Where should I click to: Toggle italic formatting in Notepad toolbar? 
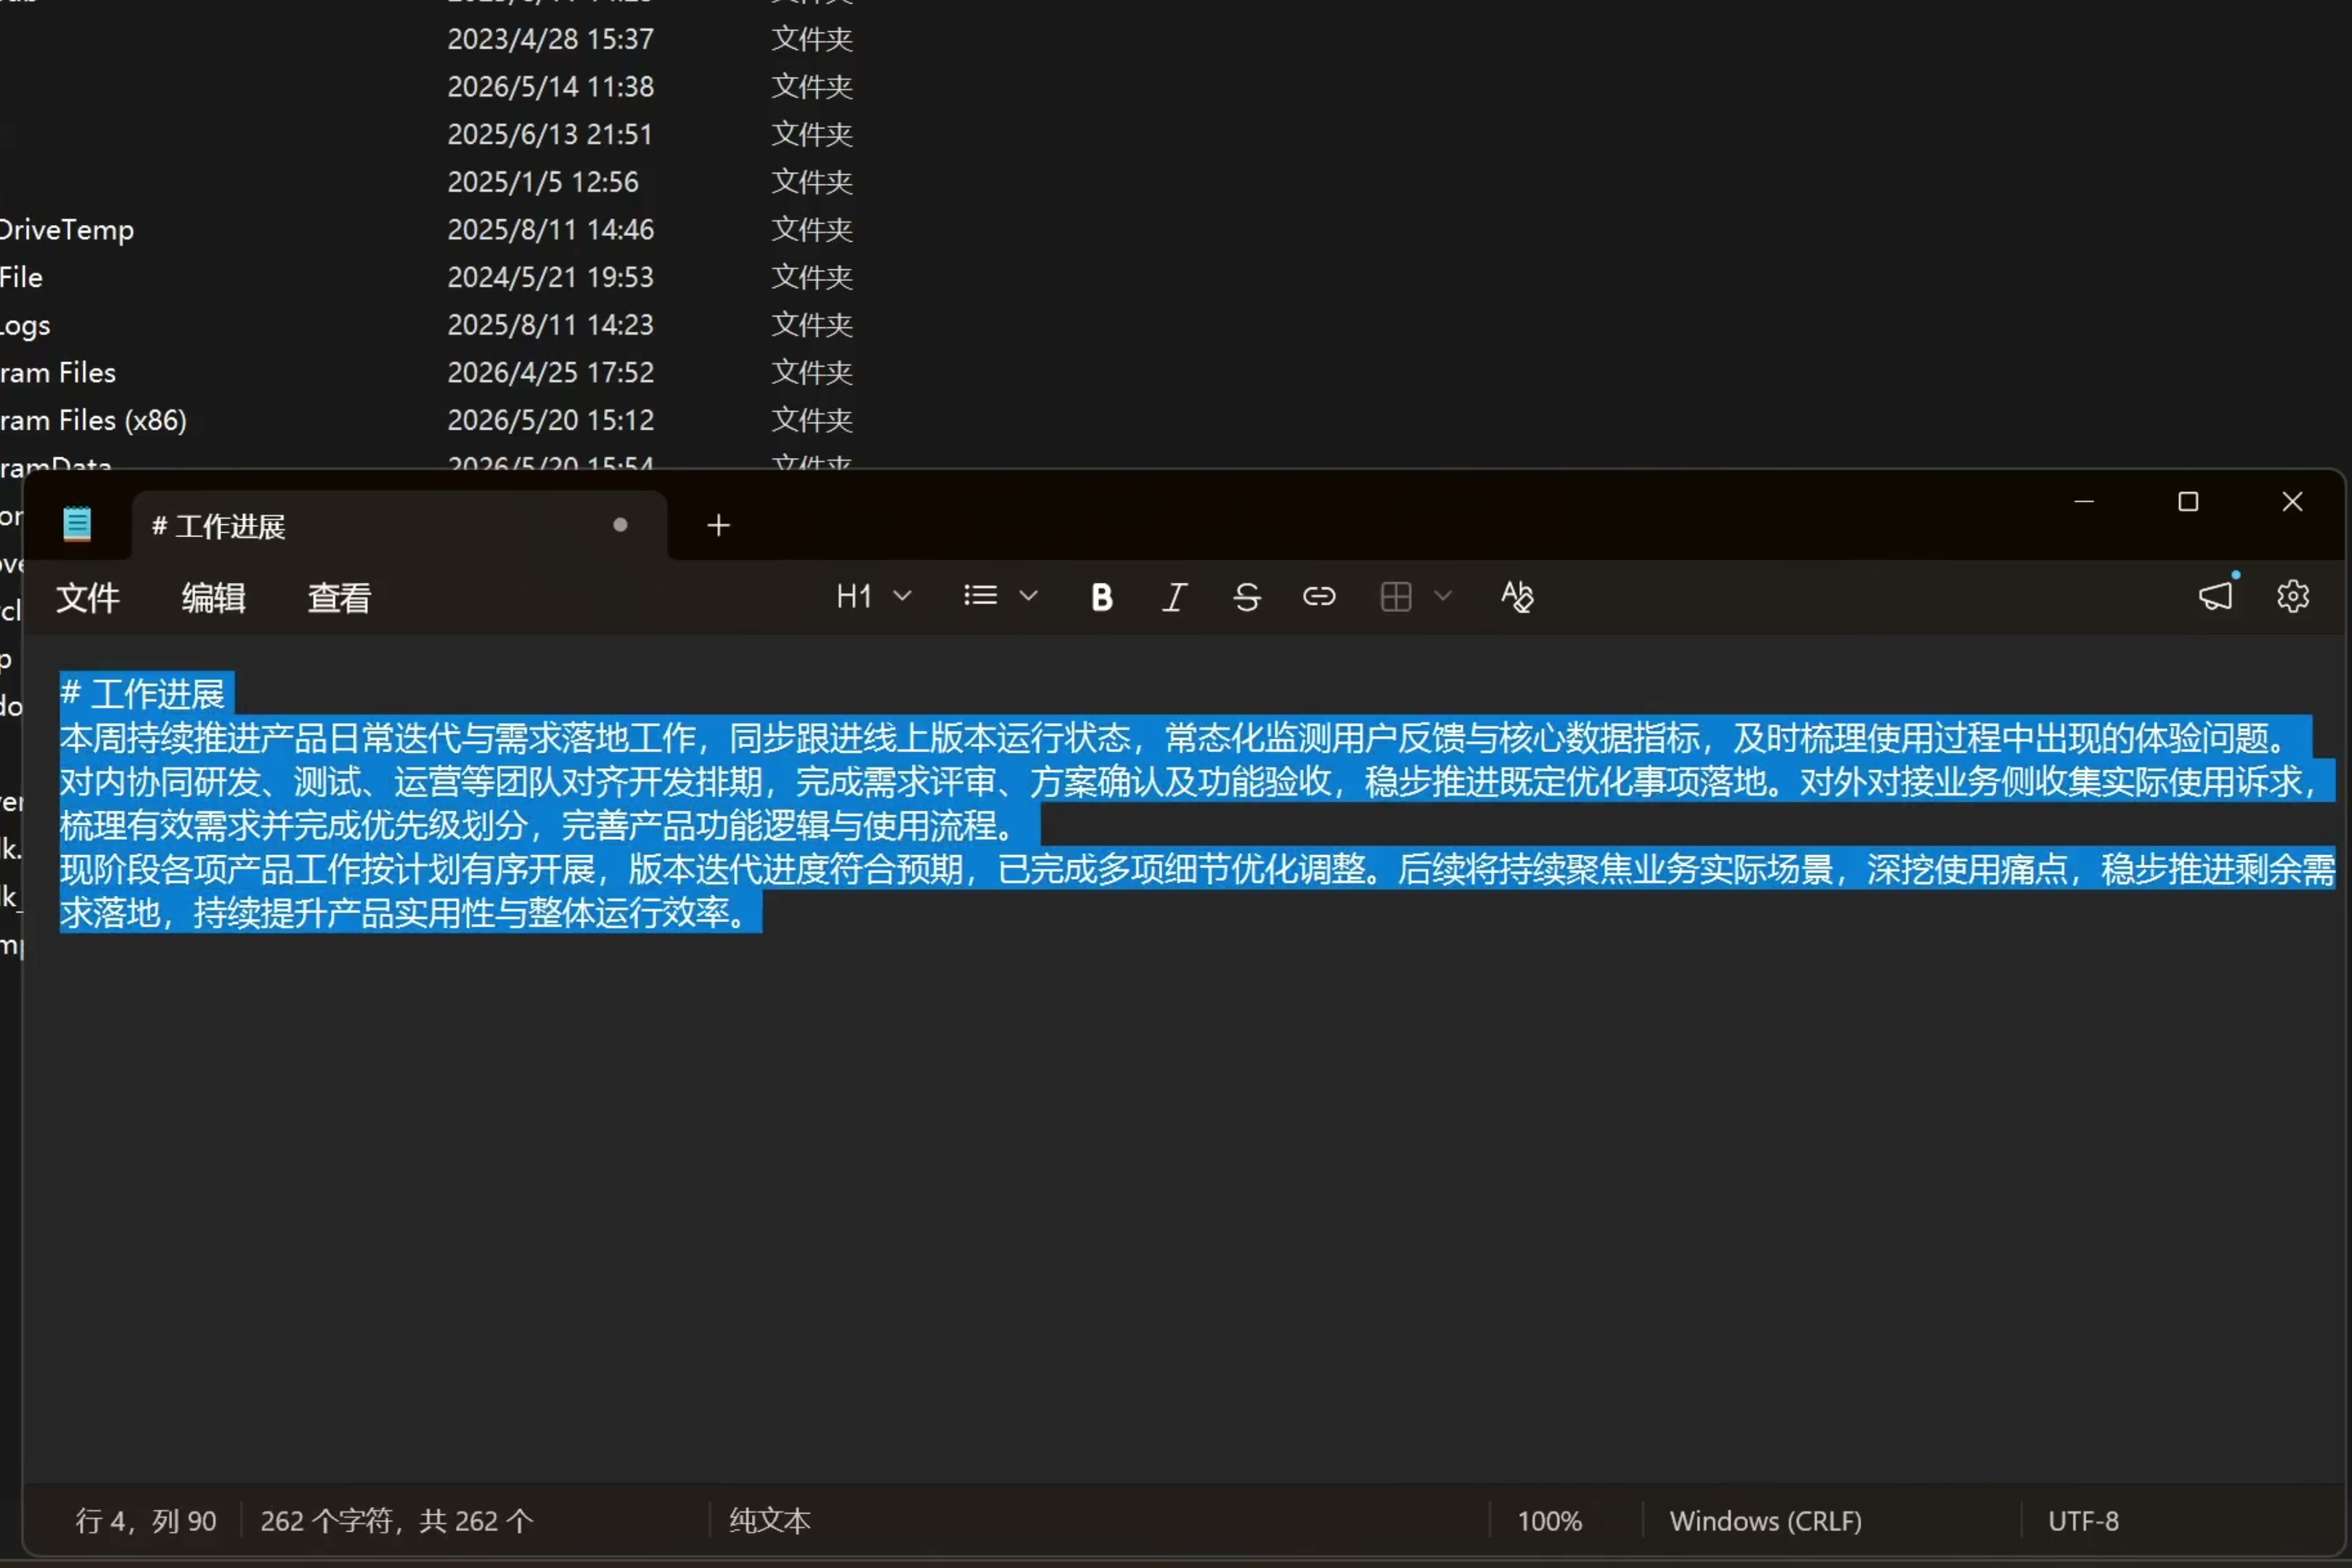coord(1174,597)
